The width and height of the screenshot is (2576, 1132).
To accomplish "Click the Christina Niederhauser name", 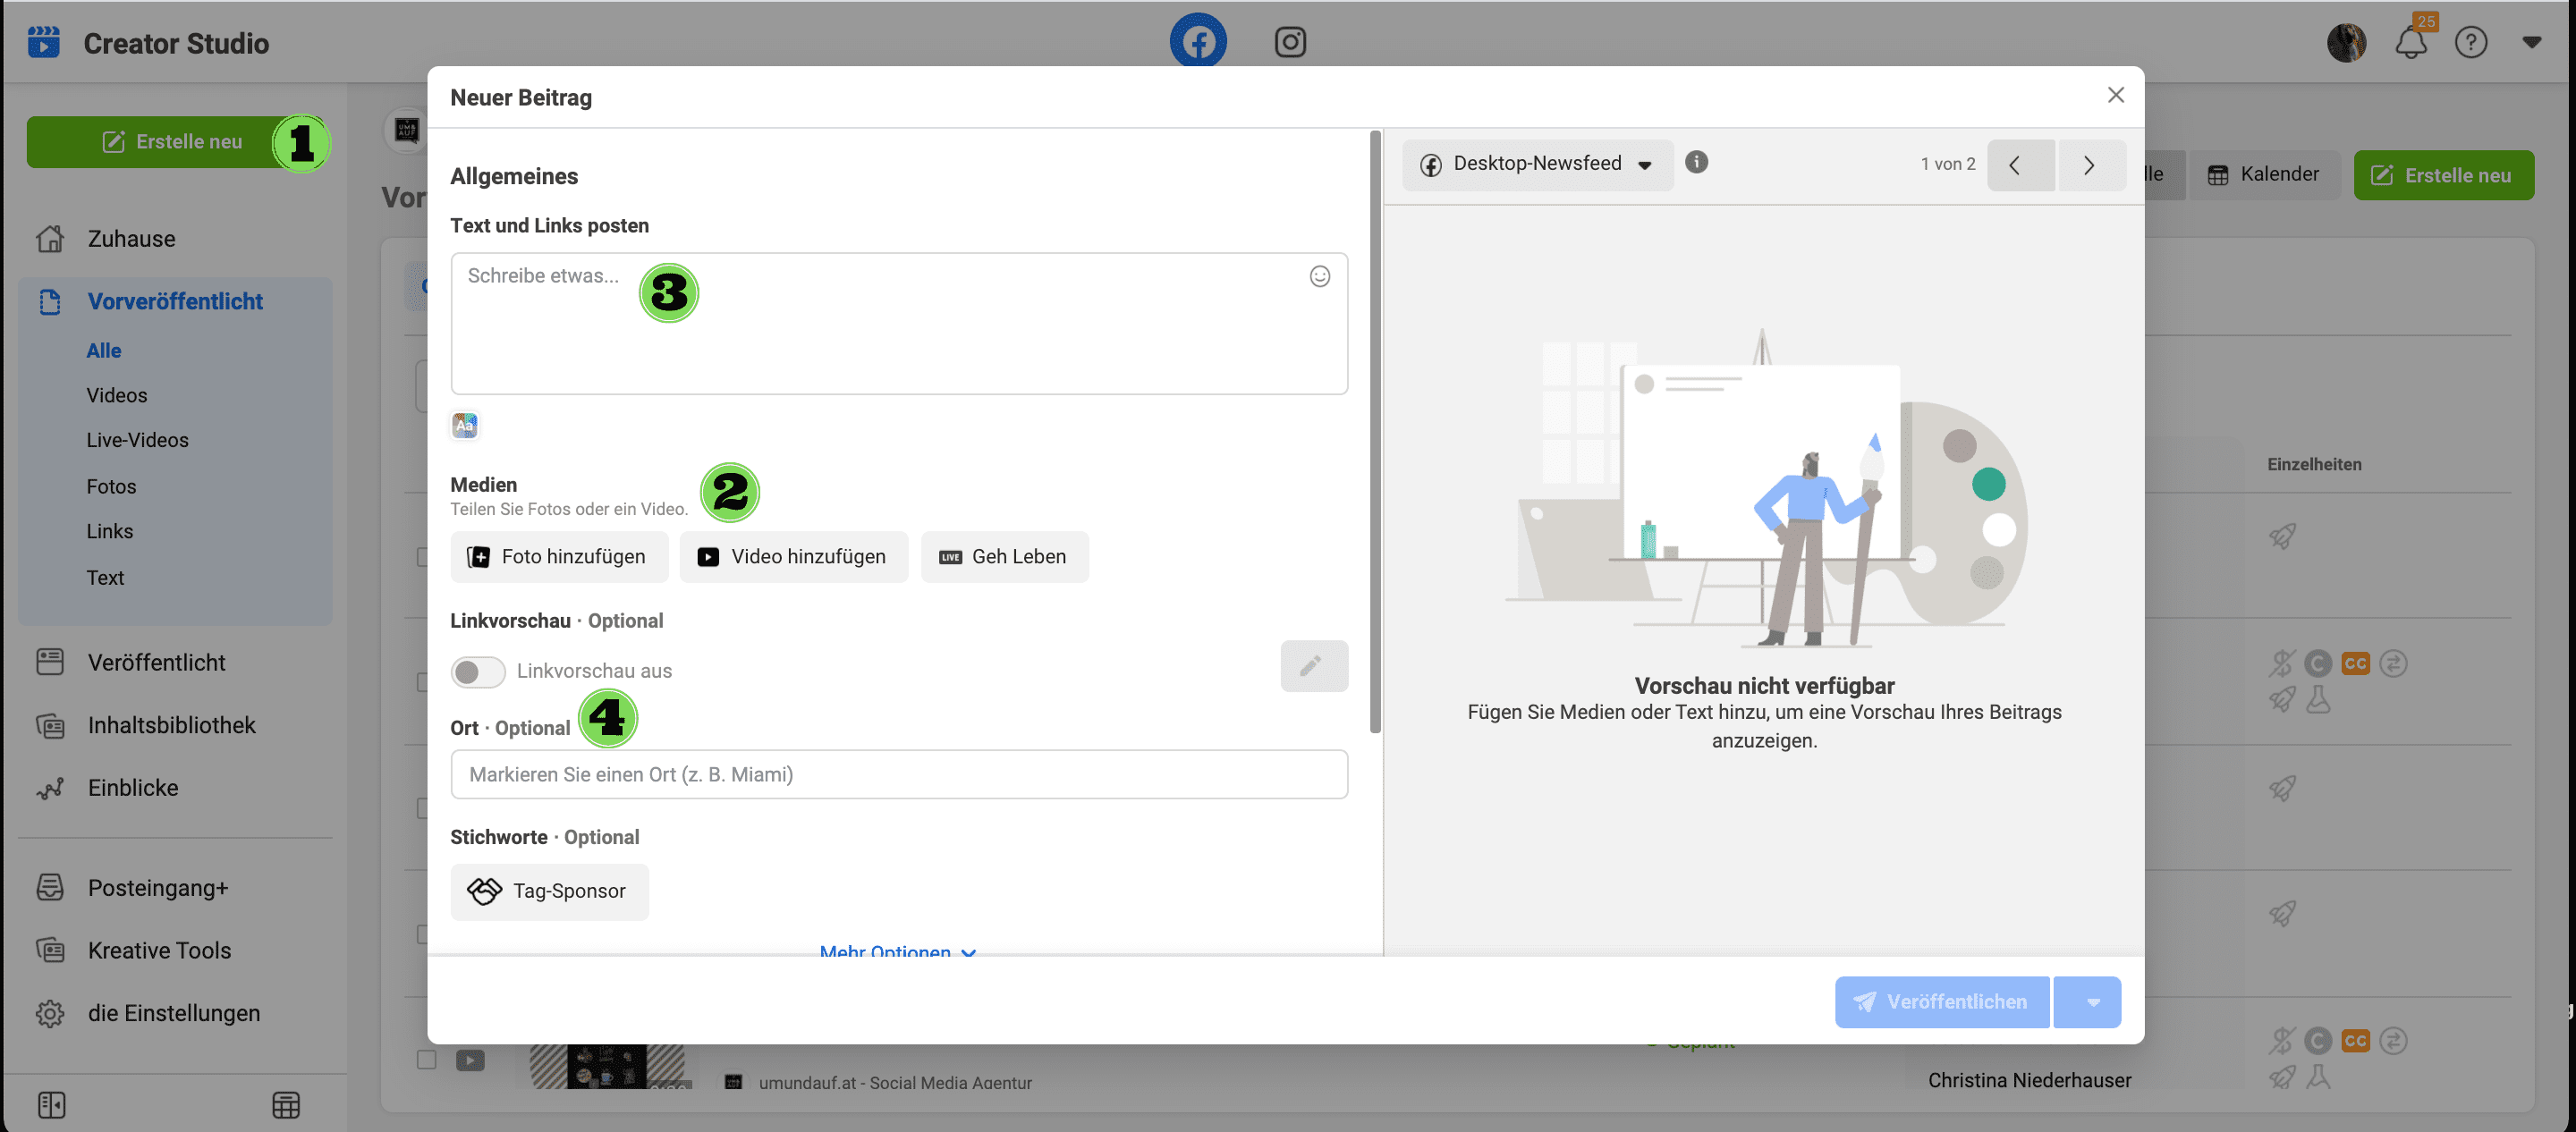I will point(2029,1081).
